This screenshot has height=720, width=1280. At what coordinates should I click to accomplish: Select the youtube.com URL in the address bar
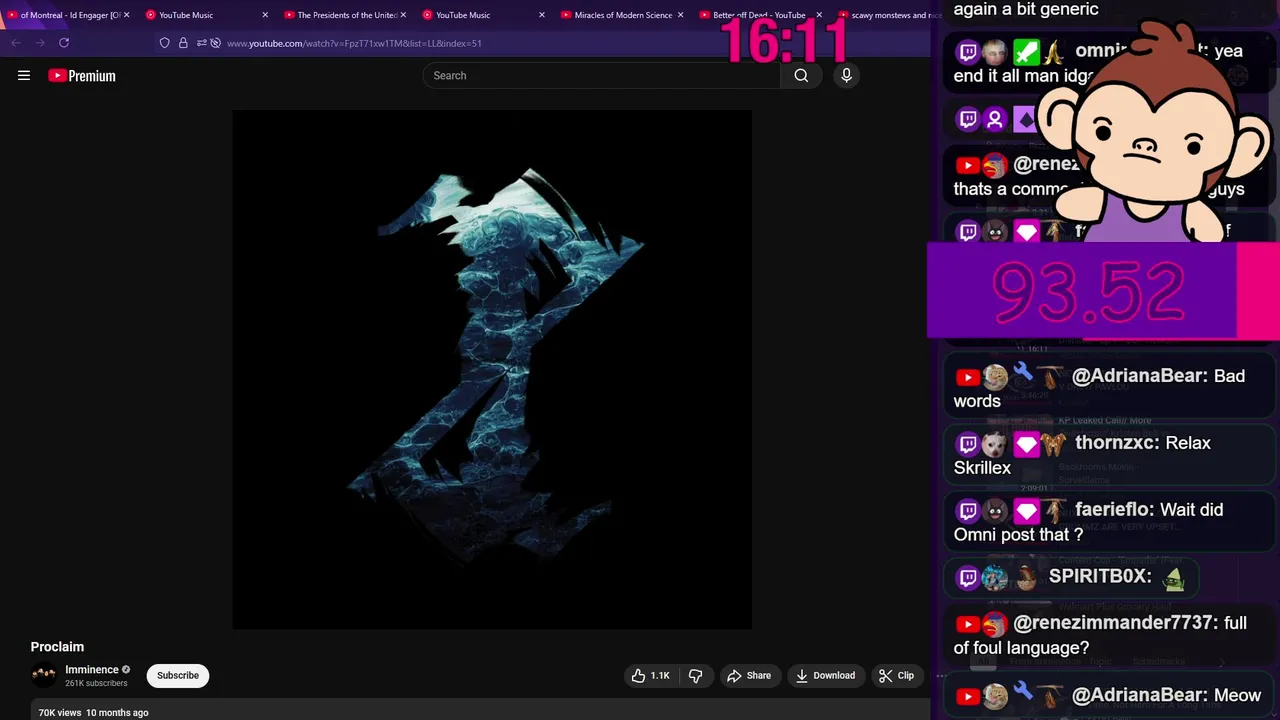click(354, 43)
